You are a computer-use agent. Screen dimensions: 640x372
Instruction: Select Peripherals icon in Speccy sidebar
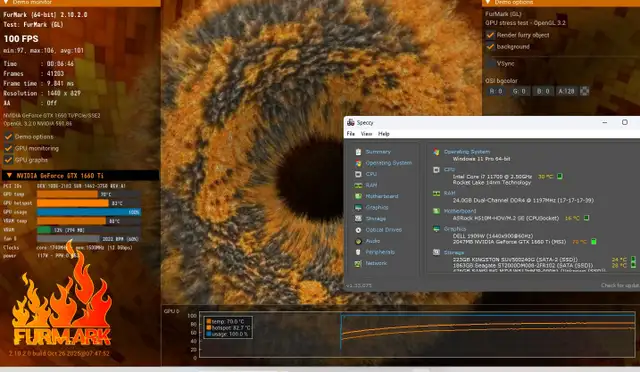358,252
